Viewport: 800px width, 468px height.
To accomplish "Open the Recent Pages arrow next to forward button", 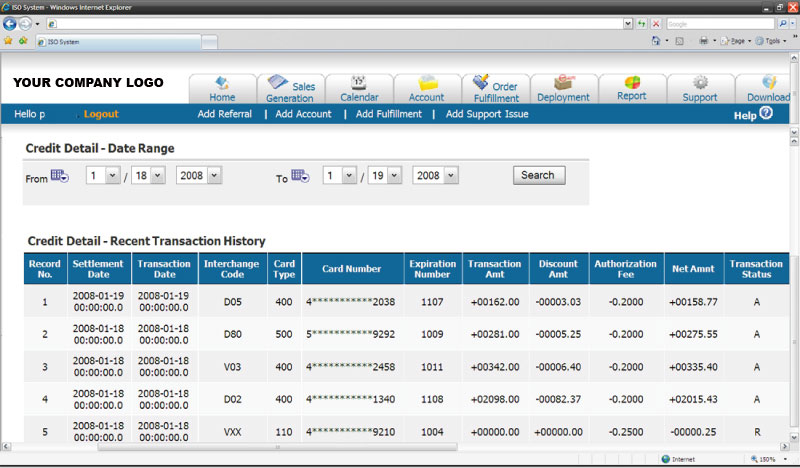I will (37, 24).
